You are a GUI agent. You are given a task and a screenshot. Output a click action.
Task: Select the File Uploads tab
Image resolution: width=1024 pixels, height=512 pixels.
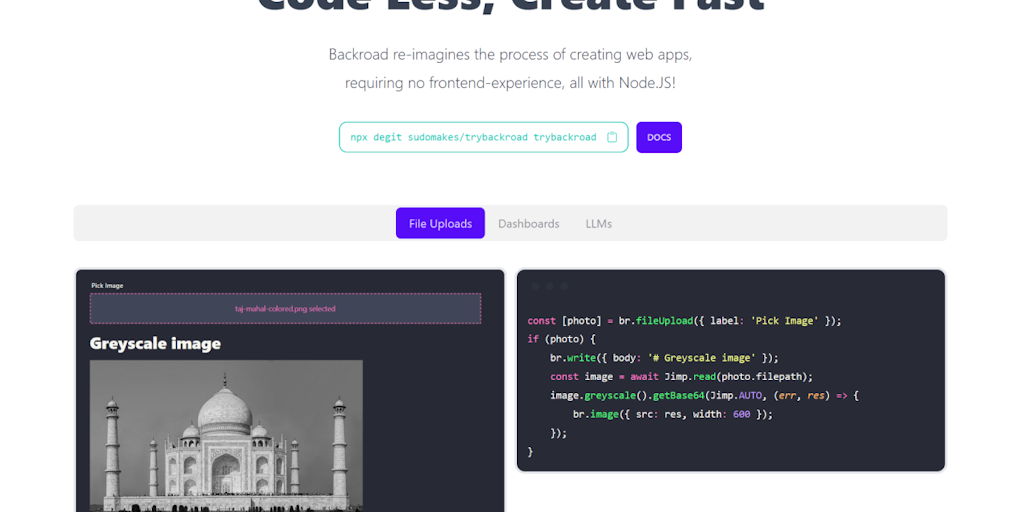440,223
